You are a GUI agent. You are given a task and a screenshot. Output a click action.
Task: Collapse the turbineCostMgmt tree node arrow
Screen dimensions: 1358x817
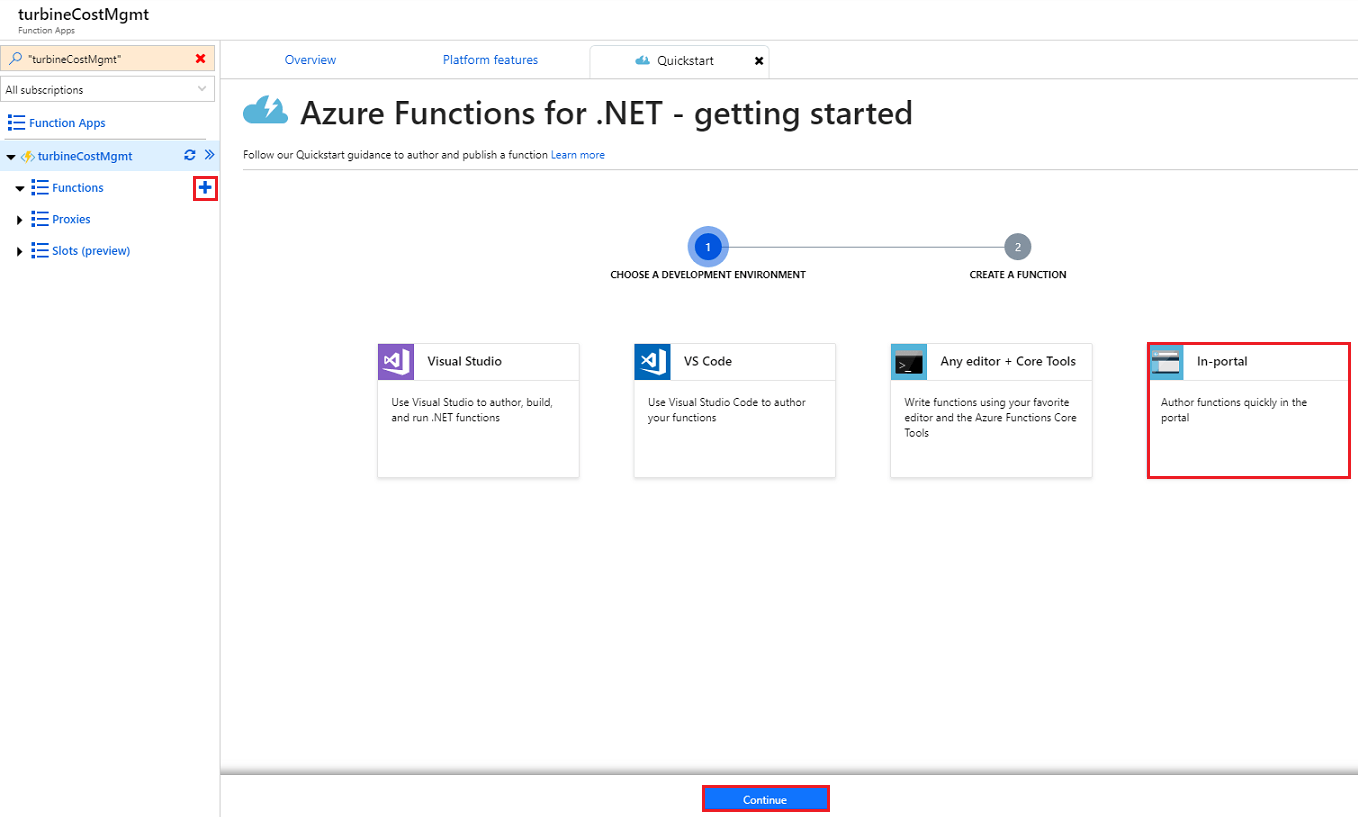(x=11, y=157)
